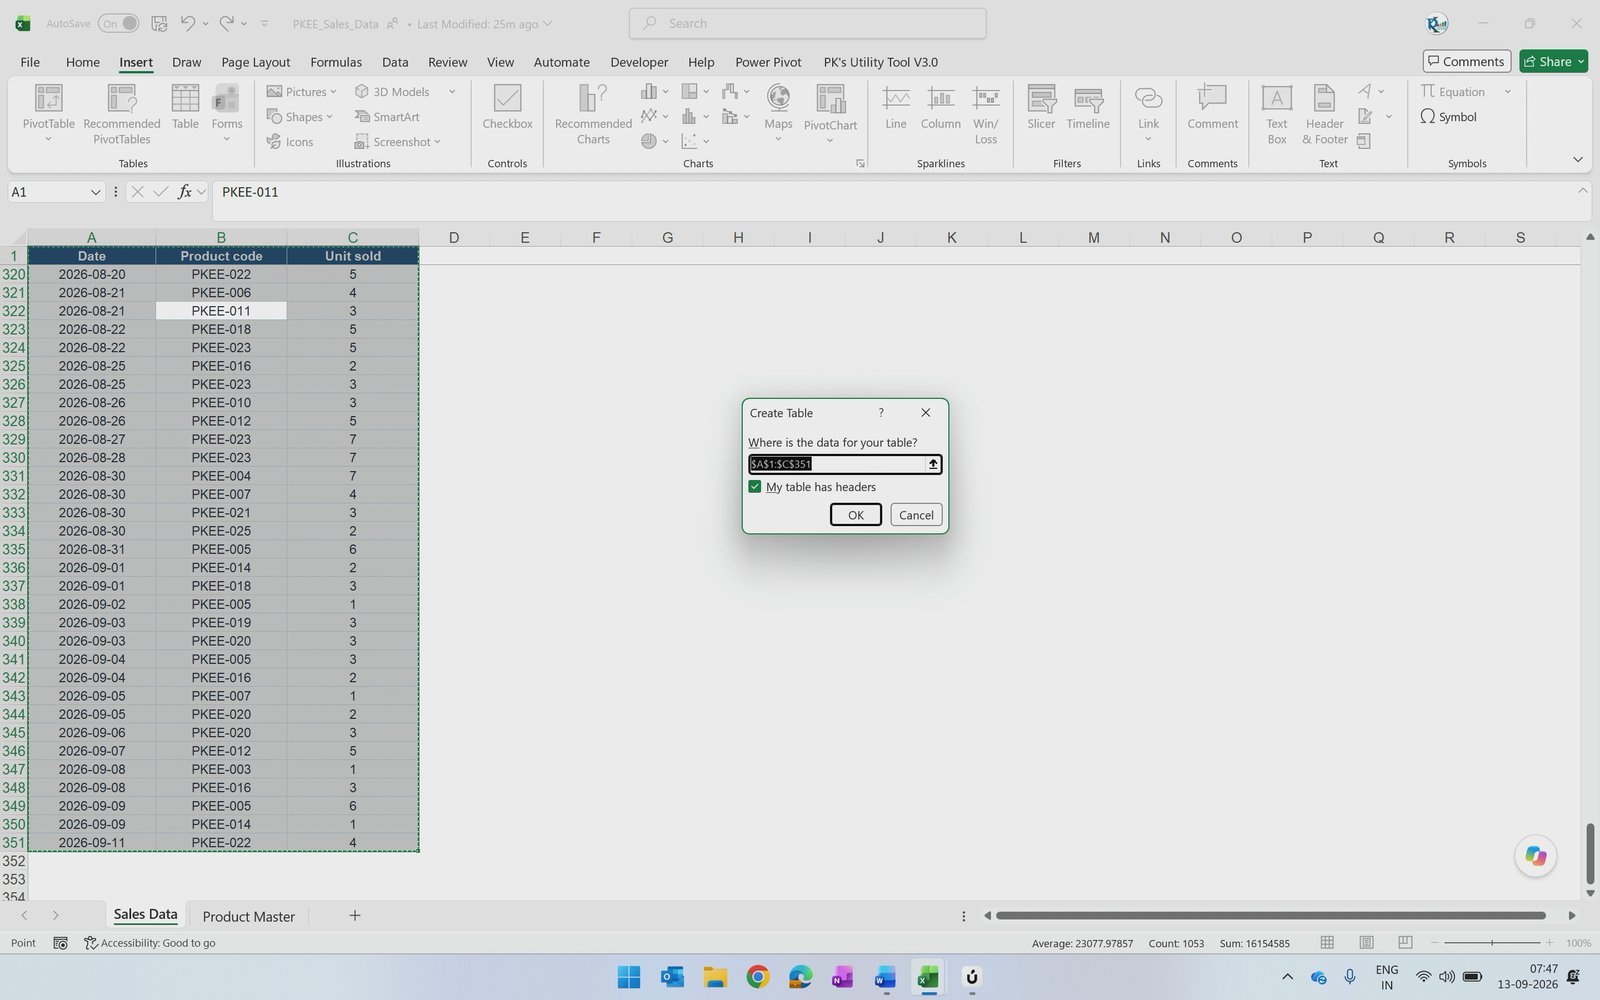Click the Search box in title bar
Image resolution: width=1600 pixels, height=1000 pixels.
[x=807, y=23]
